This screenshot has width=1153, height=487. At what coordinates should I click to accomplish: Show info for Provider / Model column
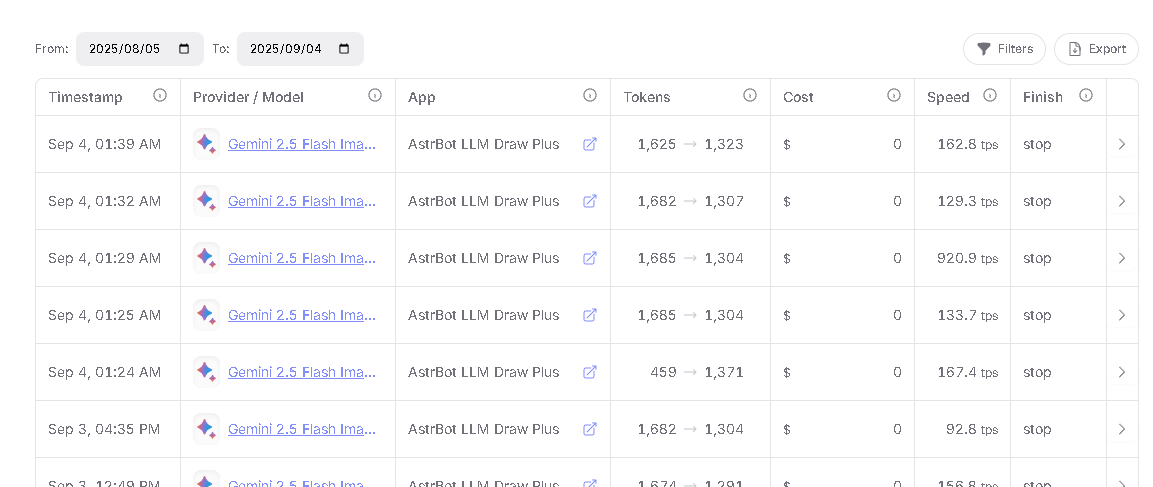375,95
